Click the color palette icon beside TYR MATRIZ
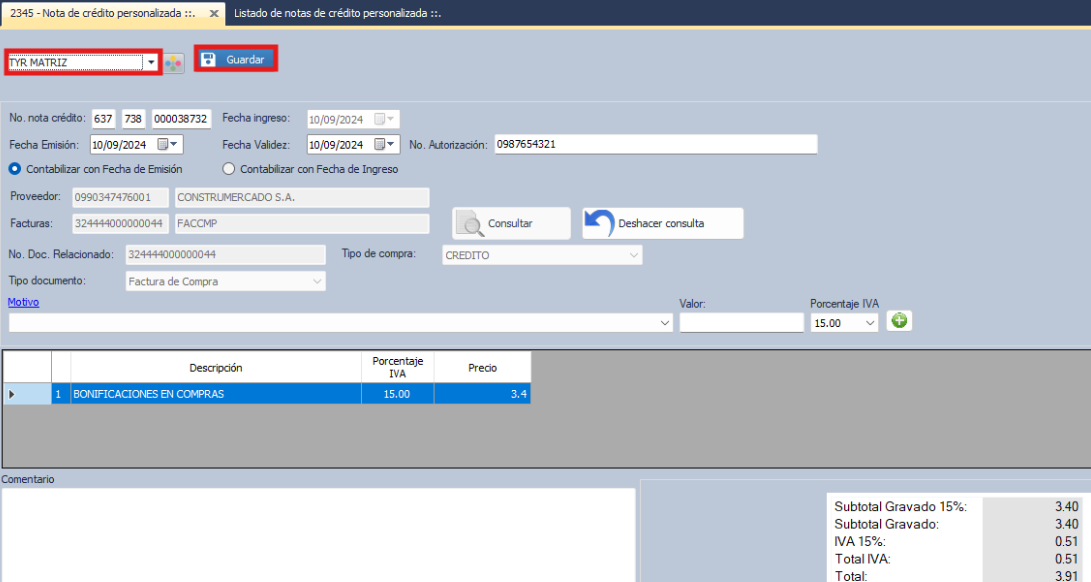This screenshot has width=1091, height=582. [x=174, y=63]
